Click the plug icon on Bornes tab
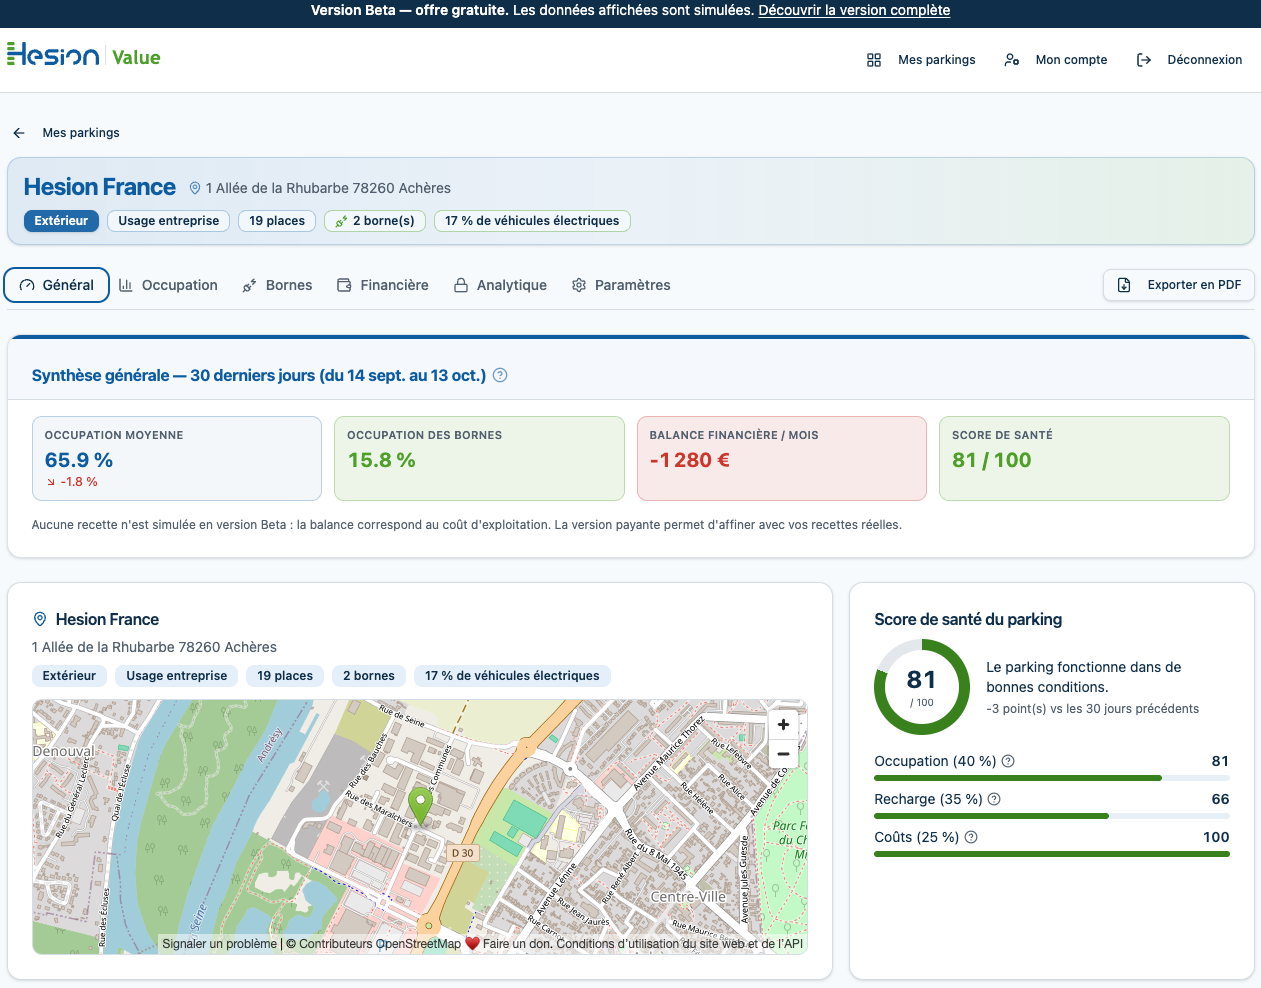Viewport: 1261px width, 988px height. pyautogui.click(x=250, y=286)
